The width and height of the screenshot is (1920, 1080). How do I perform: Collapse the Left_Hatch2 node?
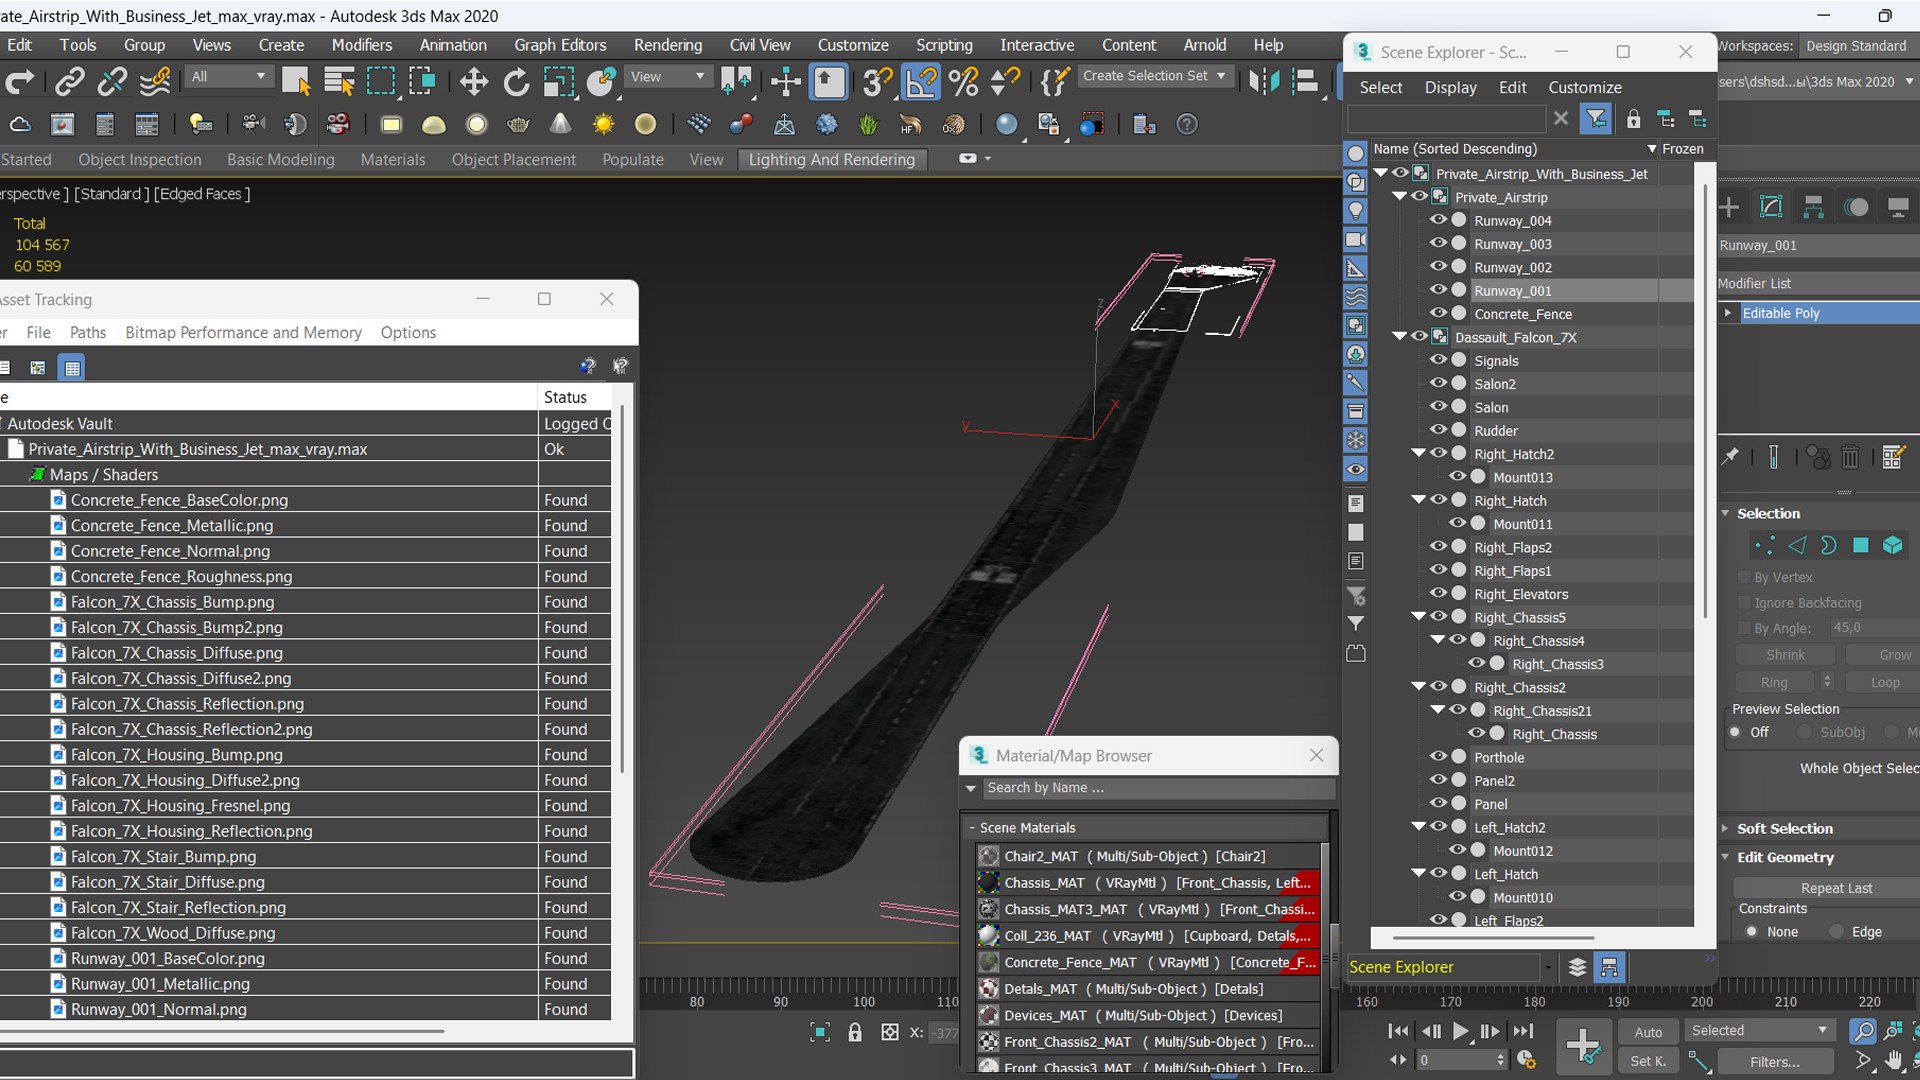(1418, 827)
